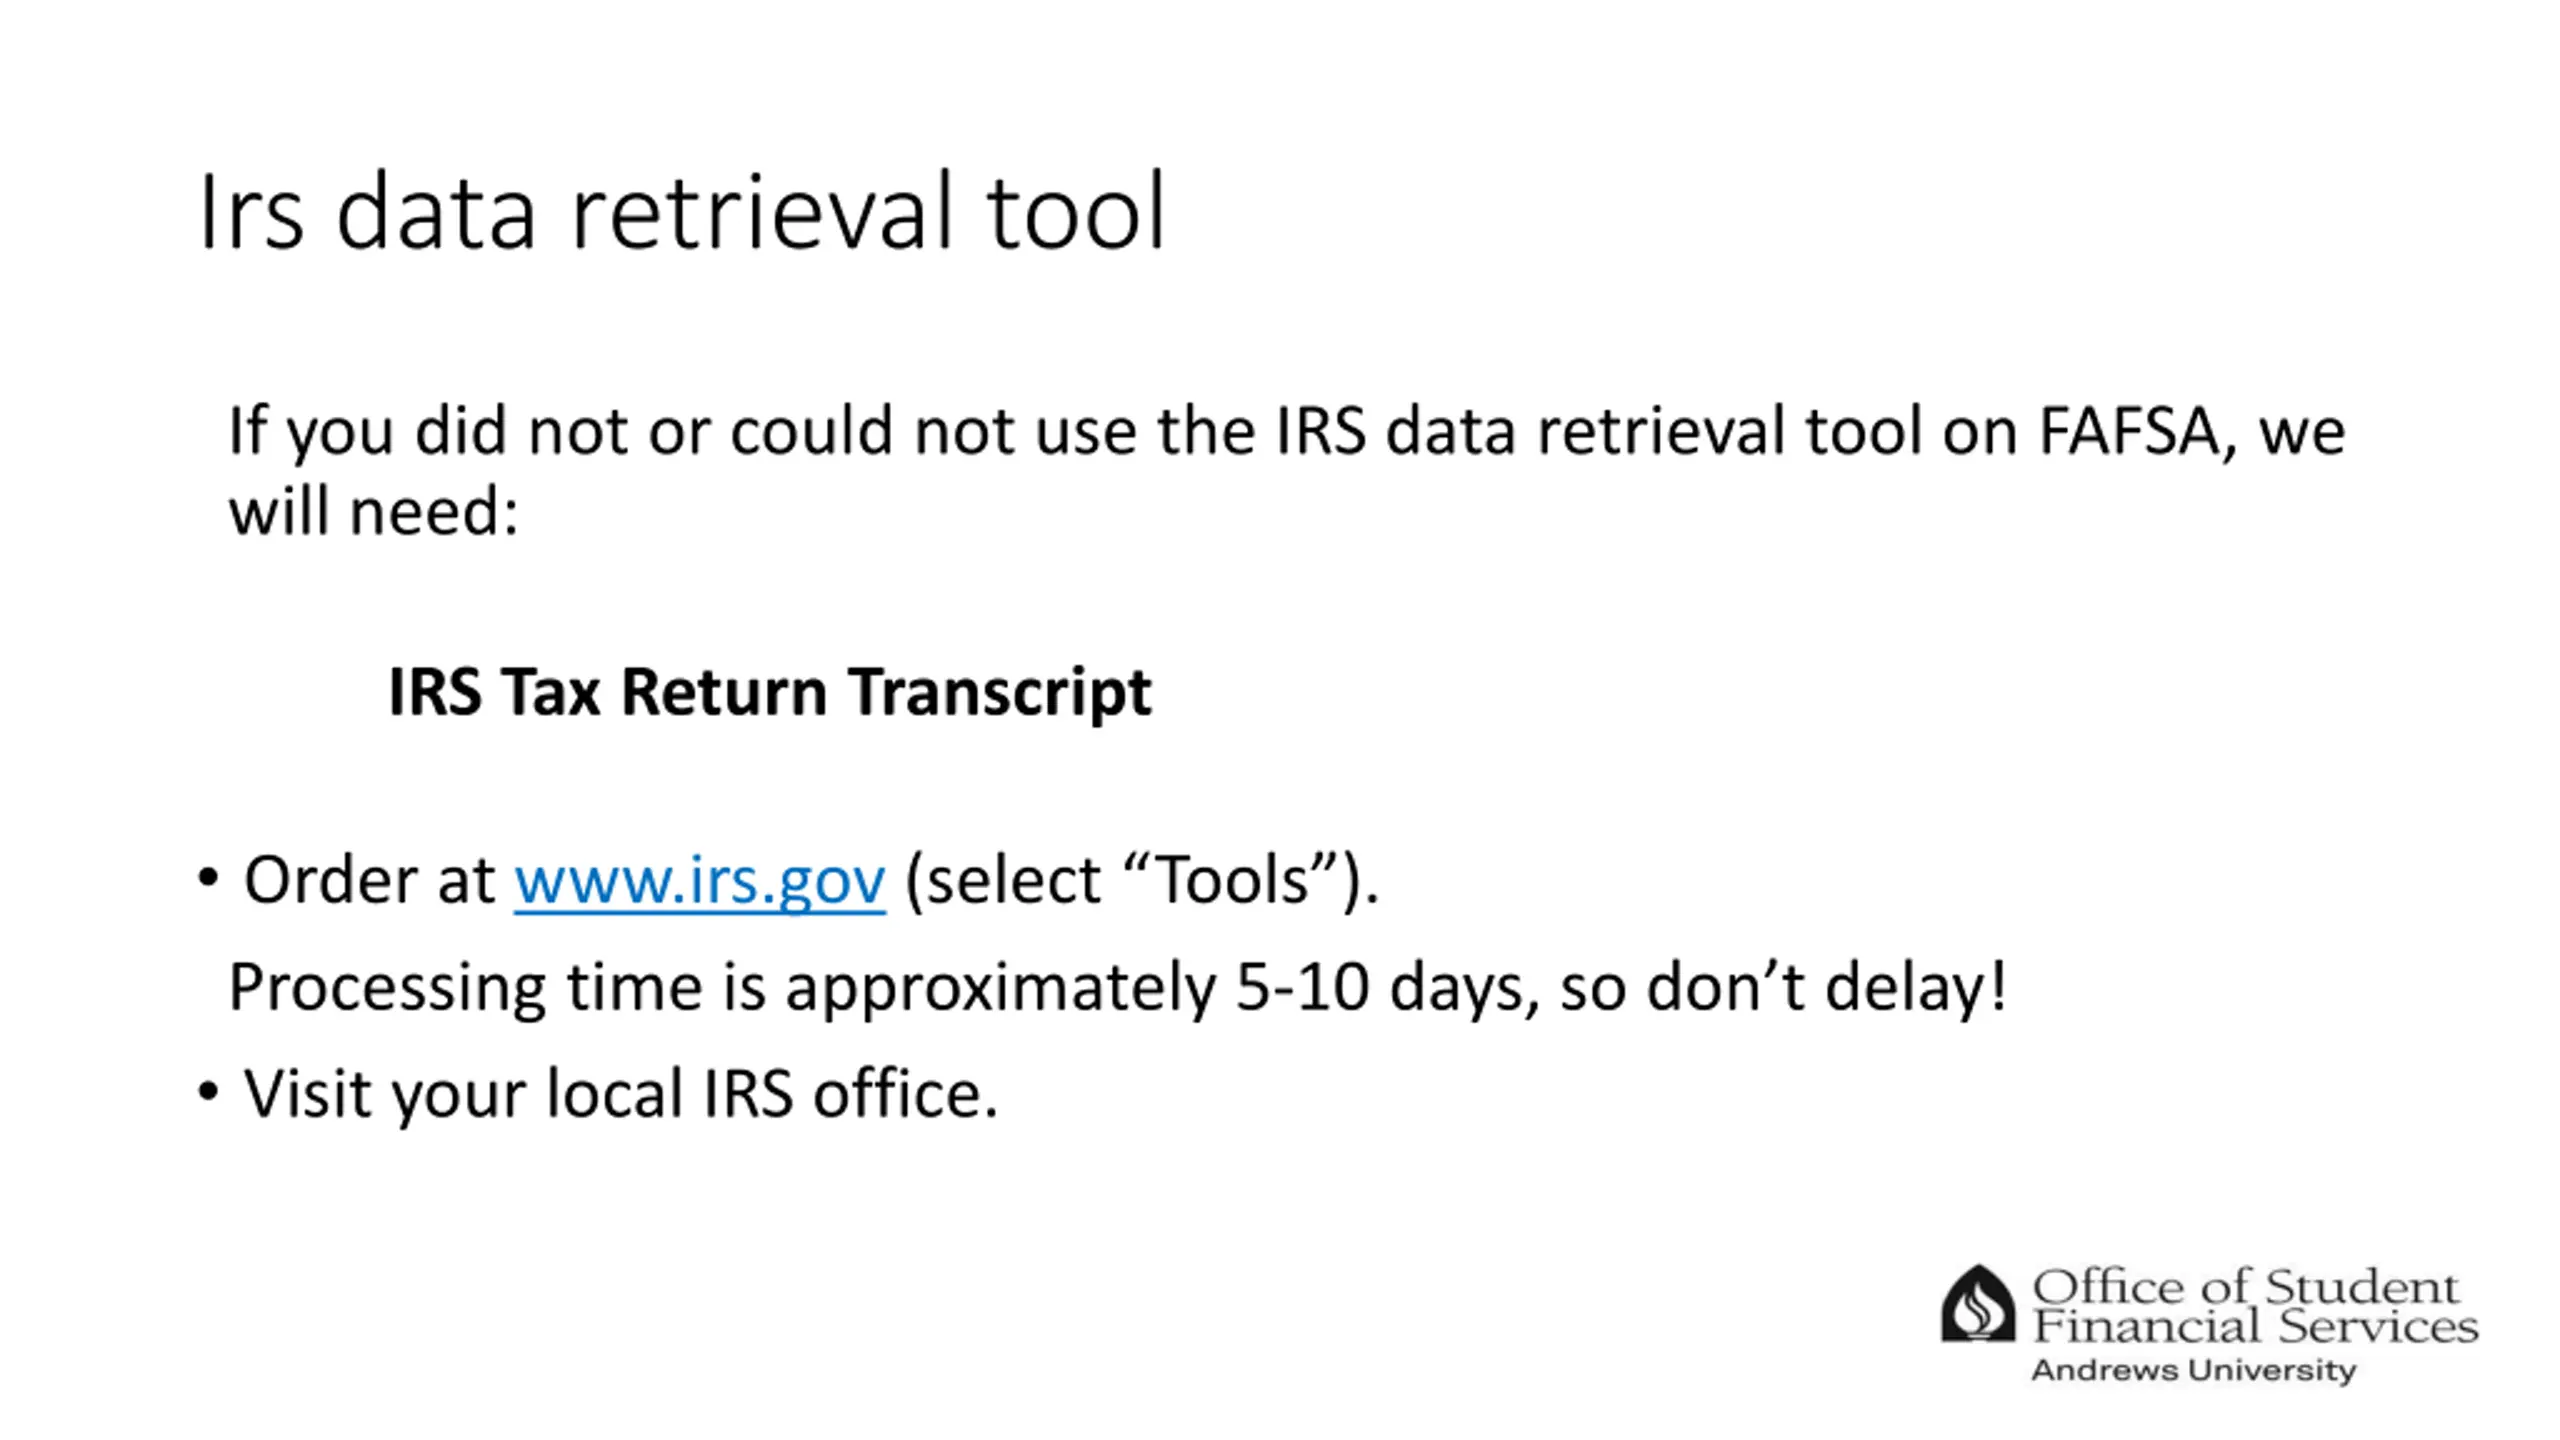The width and height of the screenshot is (2560, 1440).
Task: Click the words will need:
Action: pyautogui.click(x=374, y=512)
